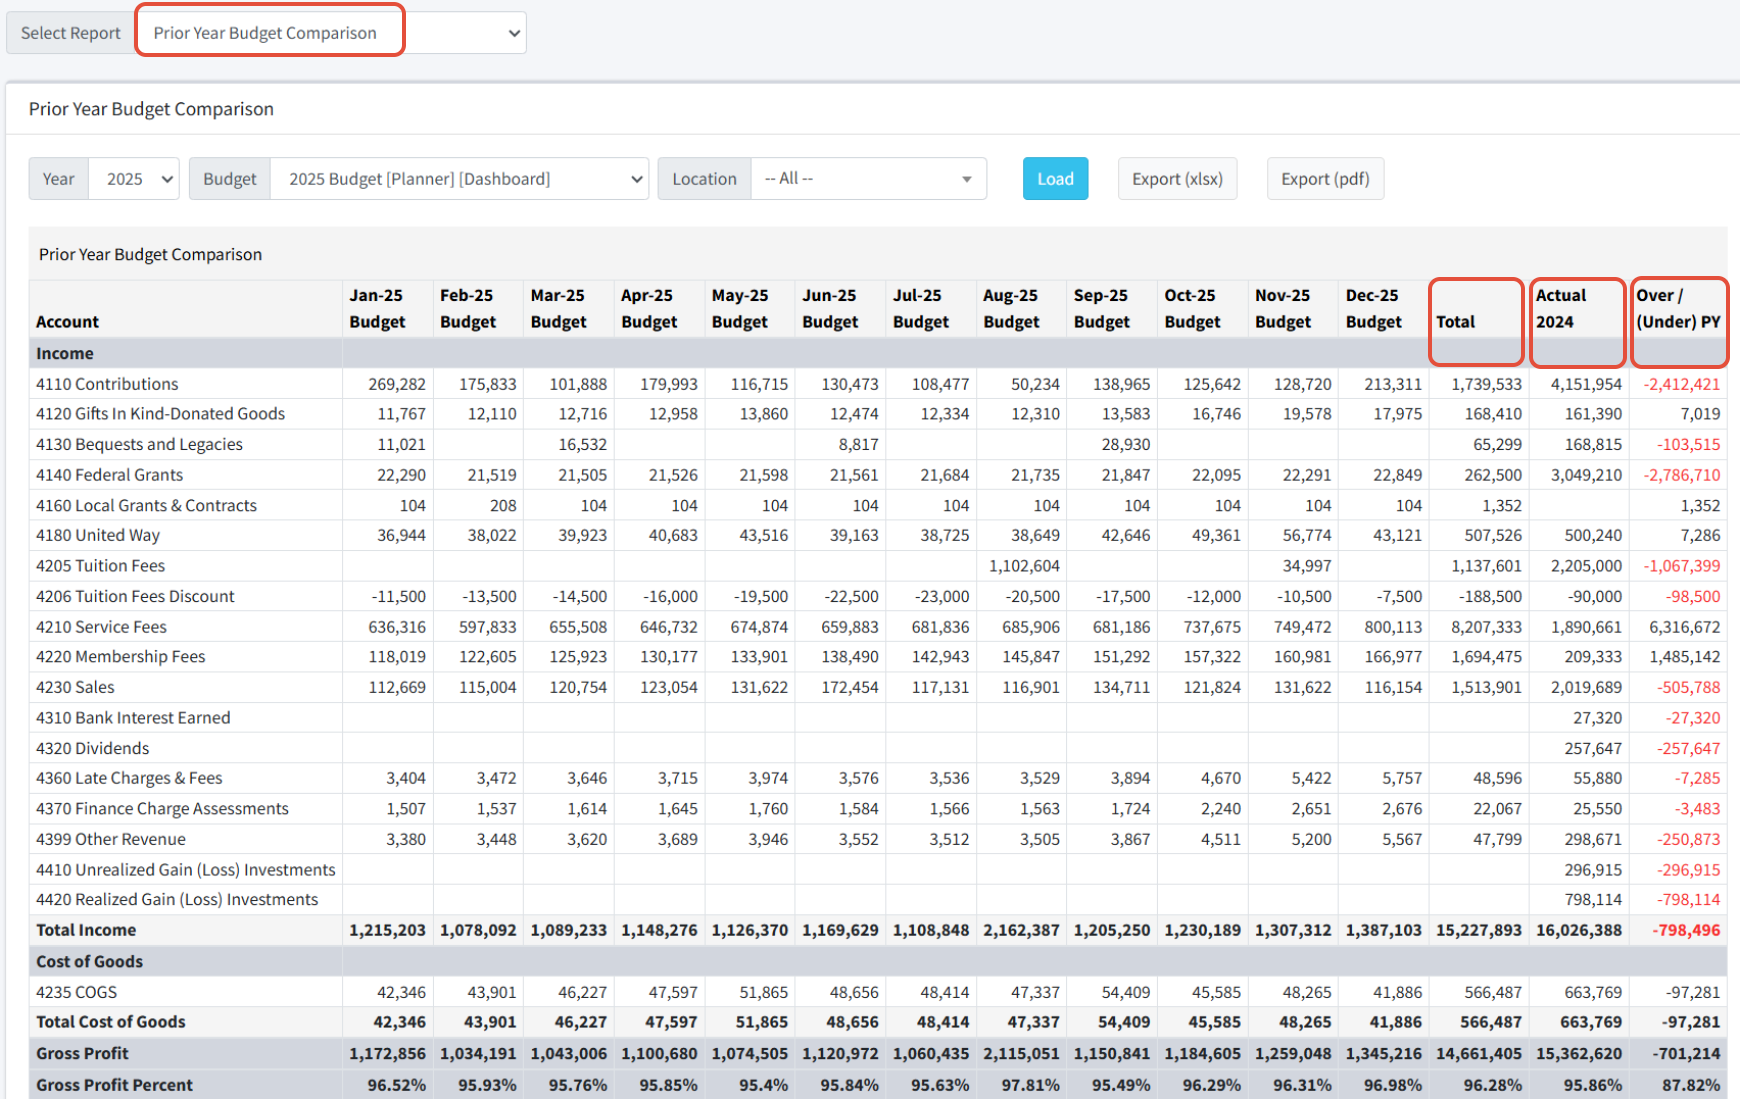Open the Location All dropdown
Image resolution: width=1740 pixels, height=1099 pixels.
[x=868, y=179]
